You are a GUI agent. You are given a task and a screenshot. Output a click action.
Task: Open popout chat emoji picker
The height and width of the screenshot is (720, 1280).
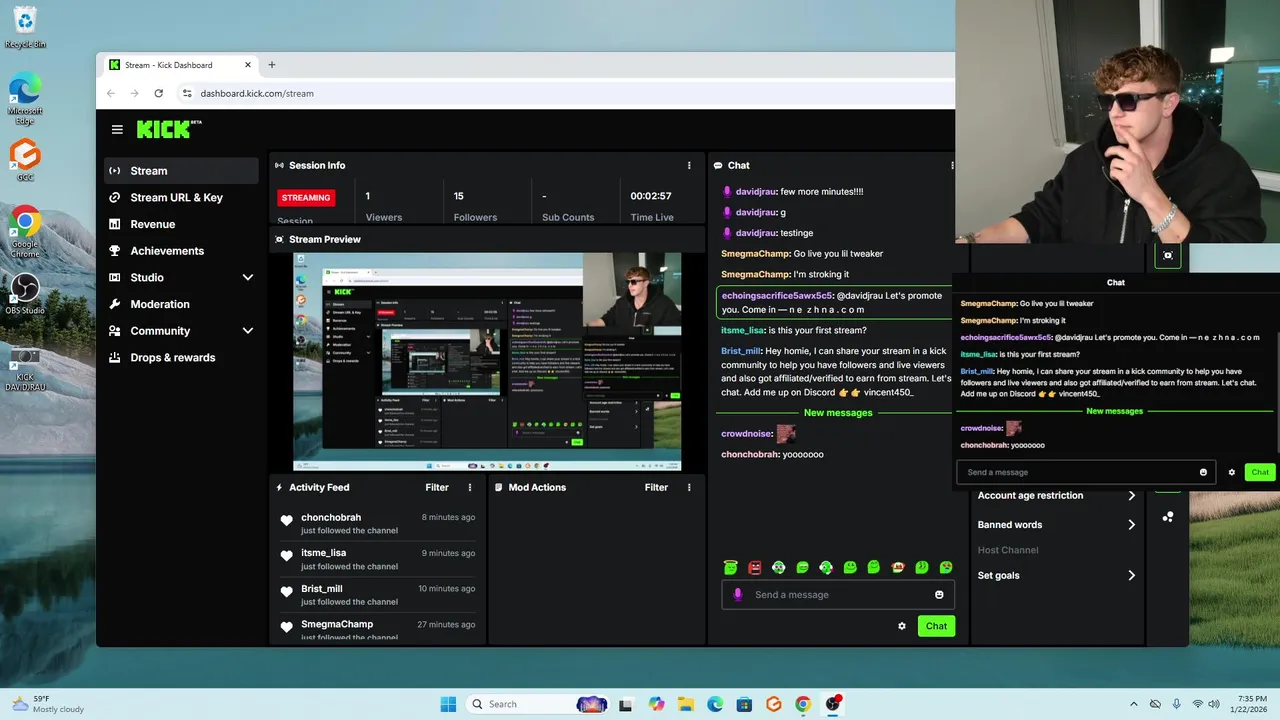(x=1203, y=472)
